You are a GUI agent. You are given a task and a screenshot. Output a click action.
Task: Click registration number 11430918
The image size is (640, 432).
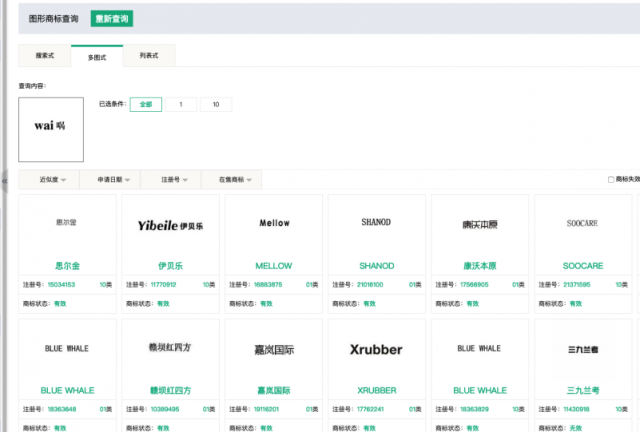tap(576, 409)
